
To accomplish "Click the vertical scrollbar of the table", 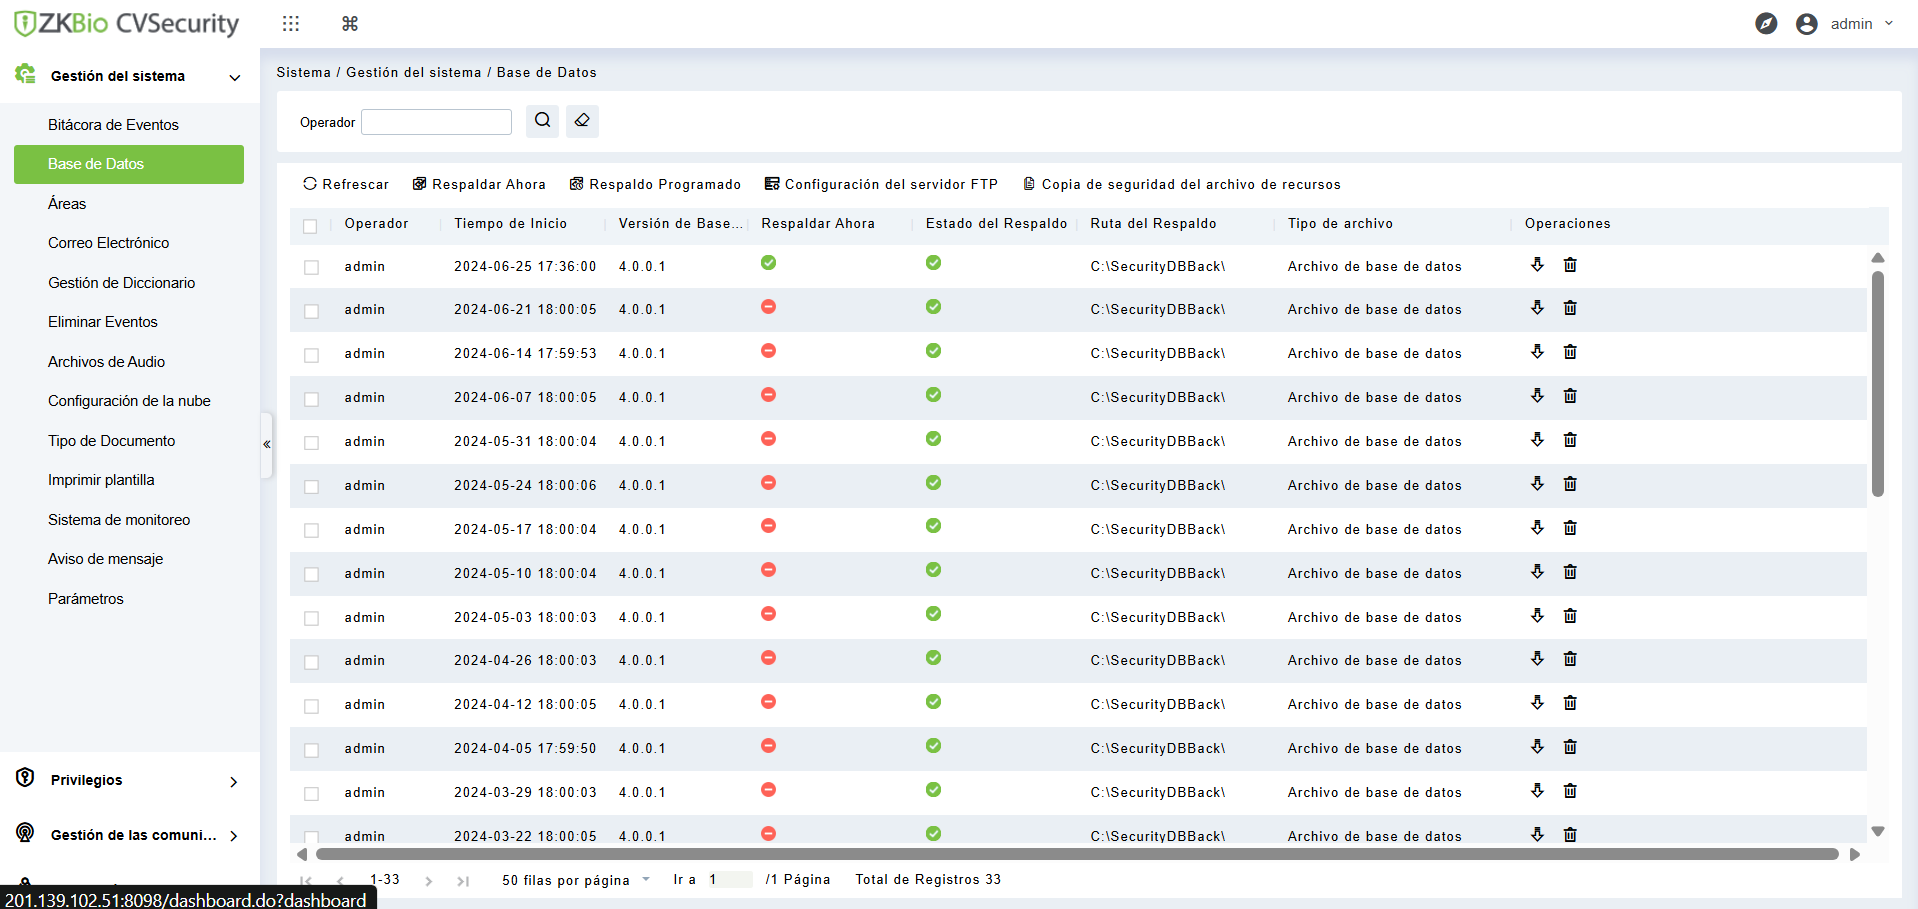I will coord(1877,384).
